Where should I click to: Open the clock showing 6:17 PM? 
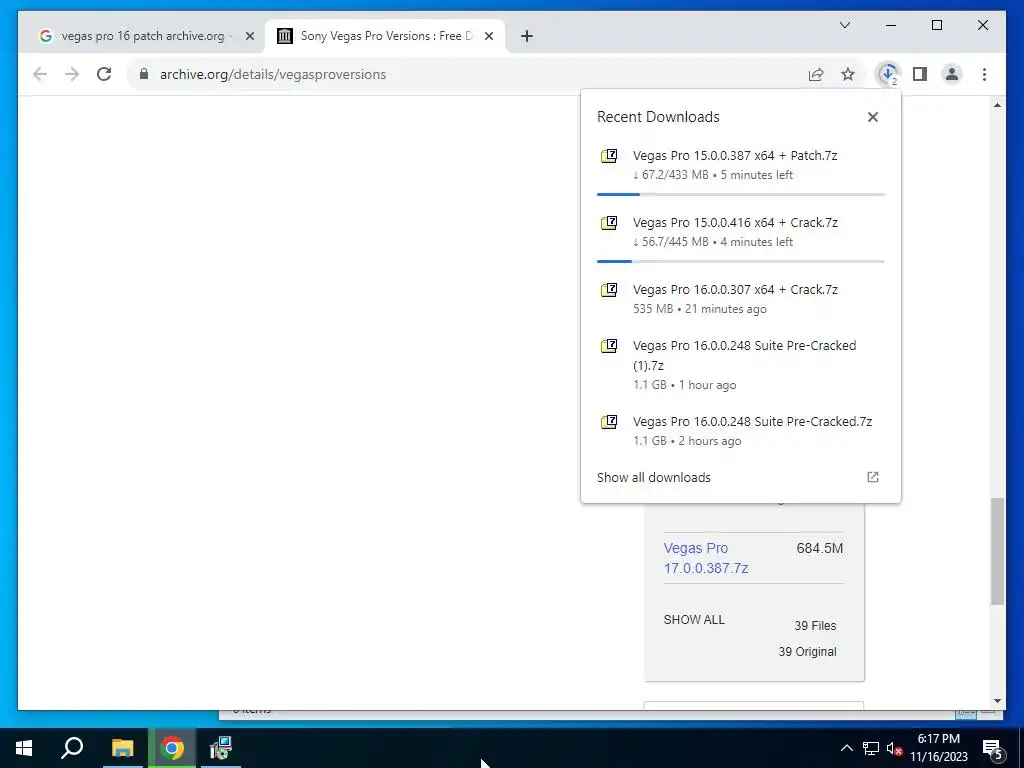(x=938, y=748)
